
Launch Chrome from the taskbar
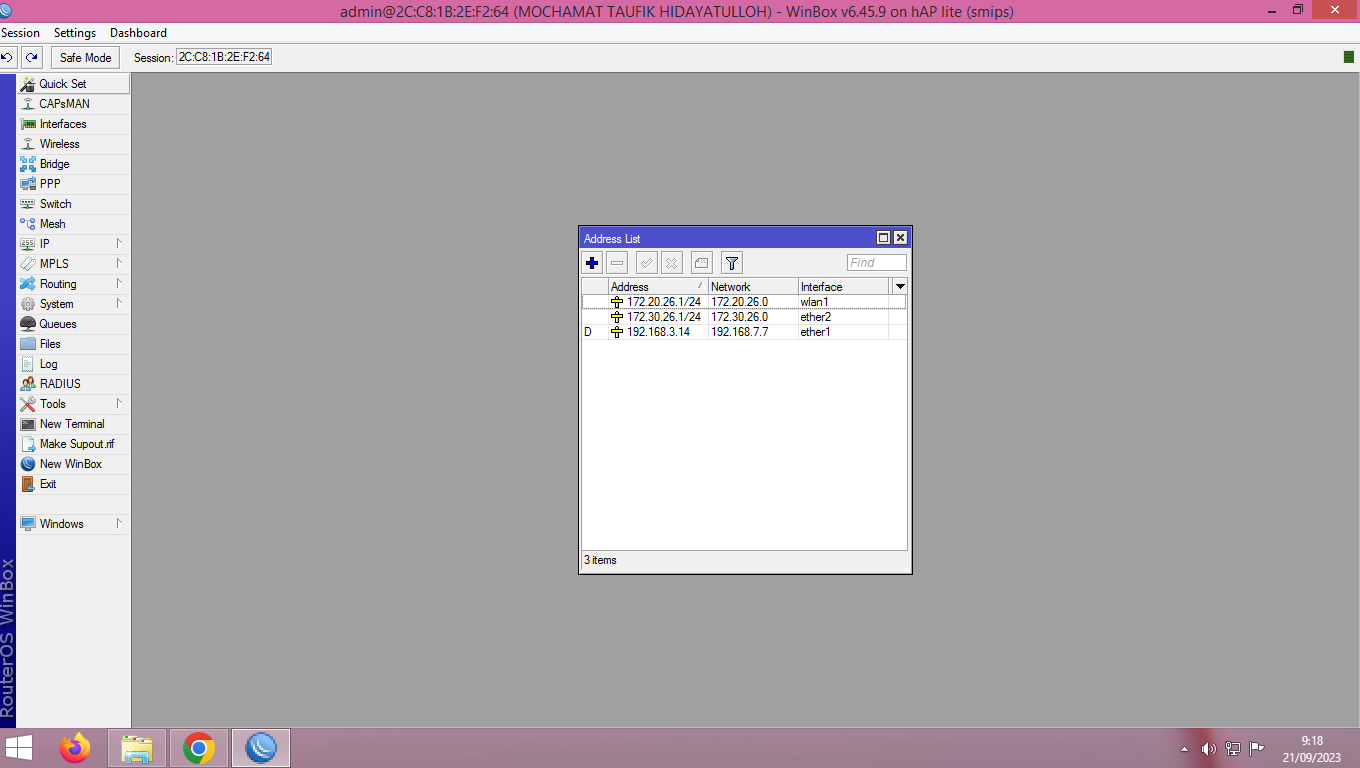pos(199,748)
